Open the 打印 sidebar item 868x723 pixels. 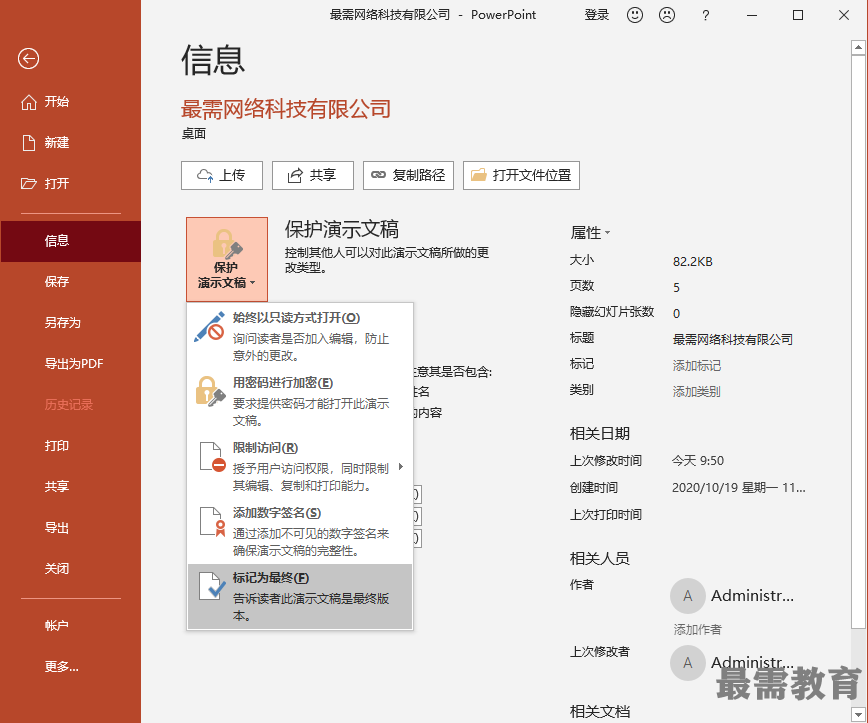pyautogui.click(x=71, y=446)
